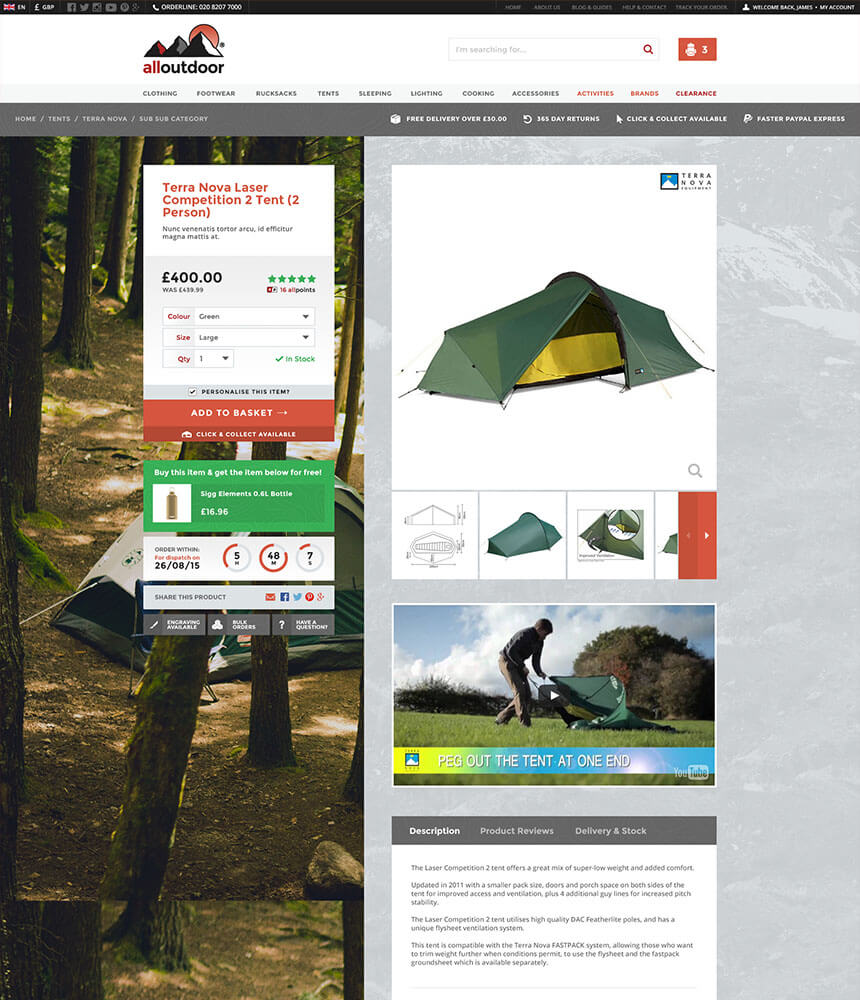Select the tent ventilation detail thumbnail
This screenshot has height=1000, width=860.
(x=611, y=535)
